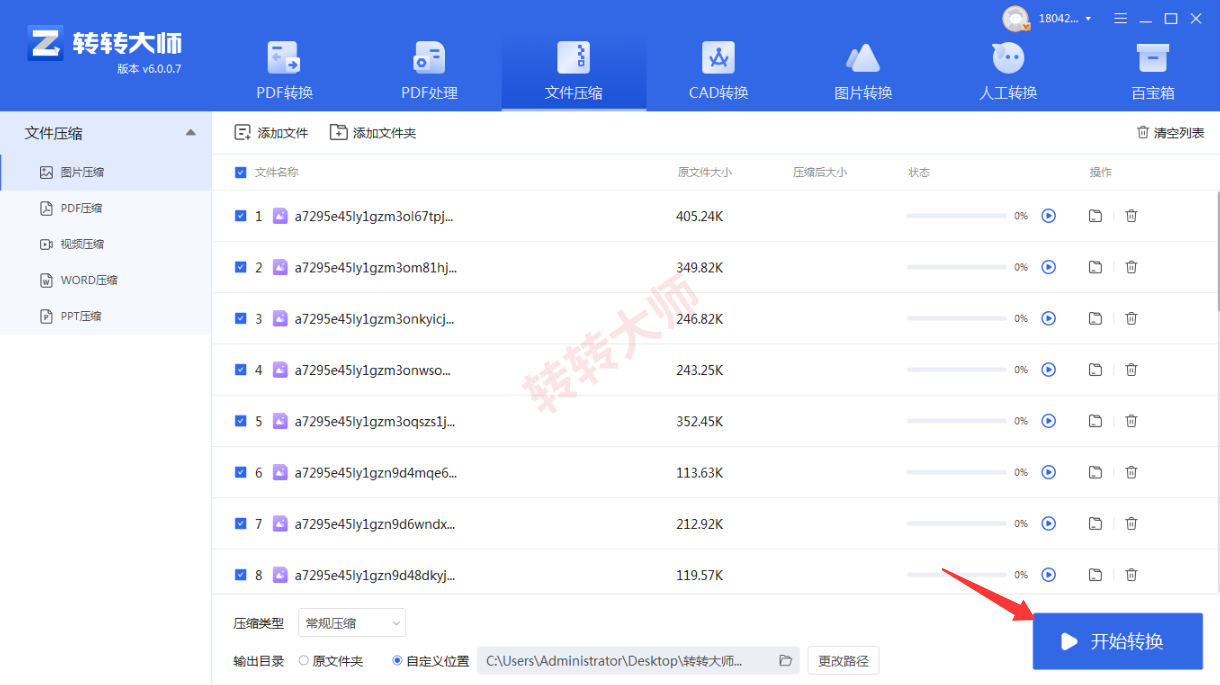Delete file row 6 from the list

tap(1131, 472)
